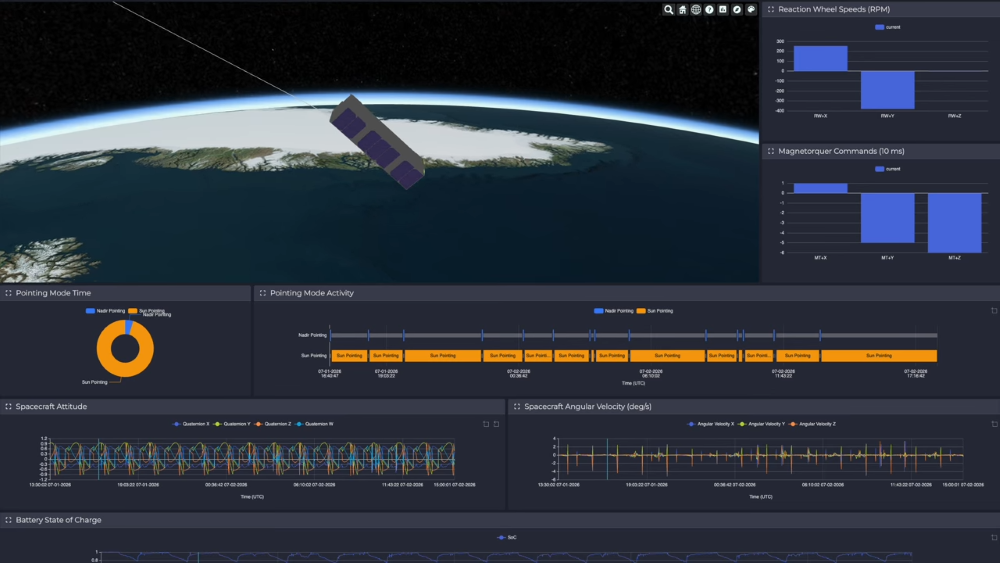Viewport: 1000px width, 563px height.
Task: Select the MT+Y bar in Magnetorquer chart
Action: point(888,218)
